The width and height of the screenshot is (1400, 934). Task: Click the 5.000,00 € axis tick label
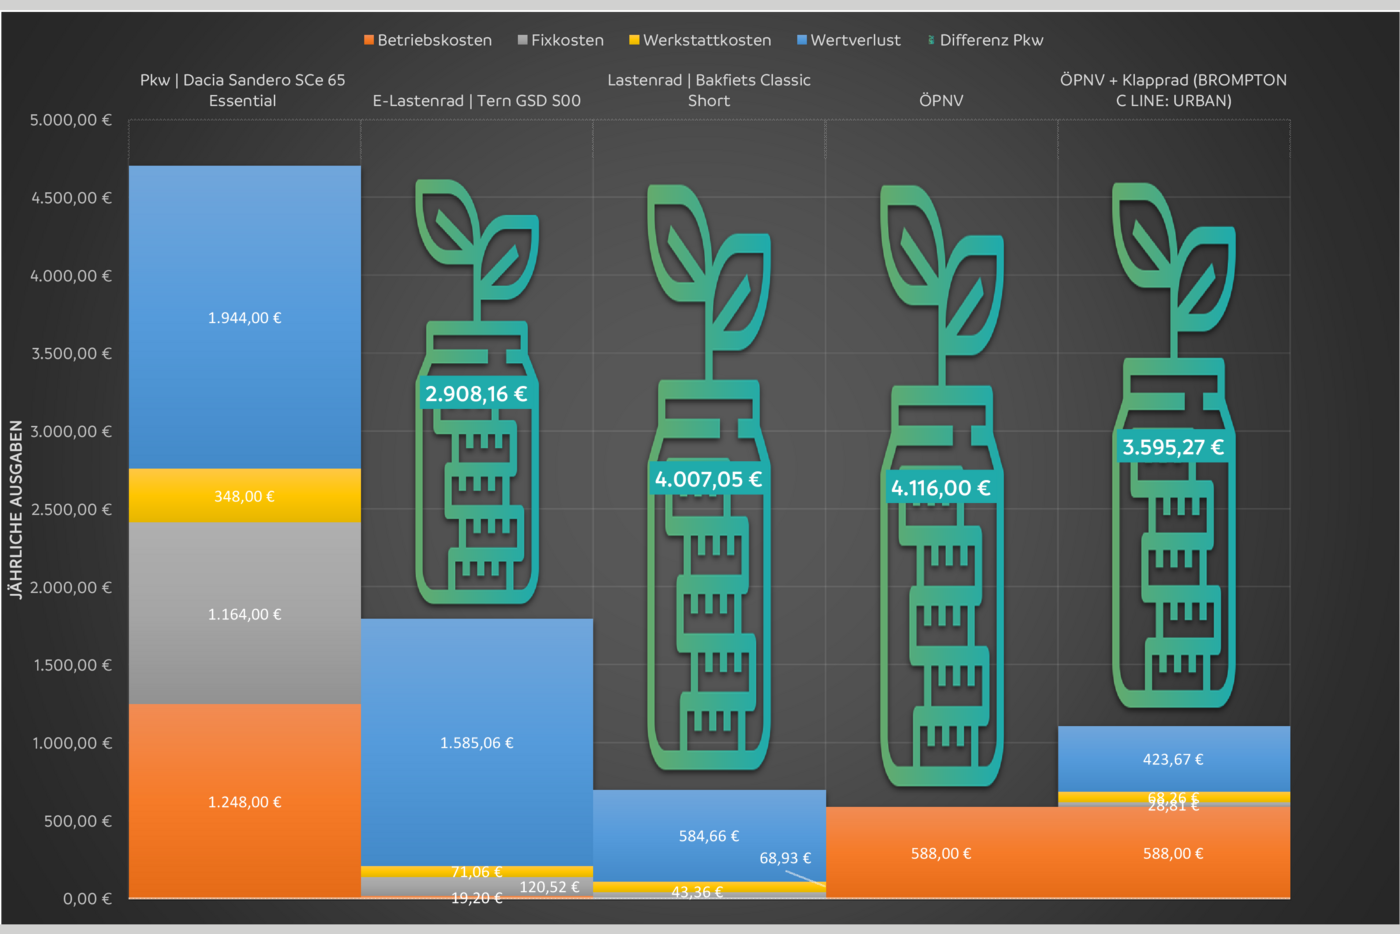pos(71,120)
